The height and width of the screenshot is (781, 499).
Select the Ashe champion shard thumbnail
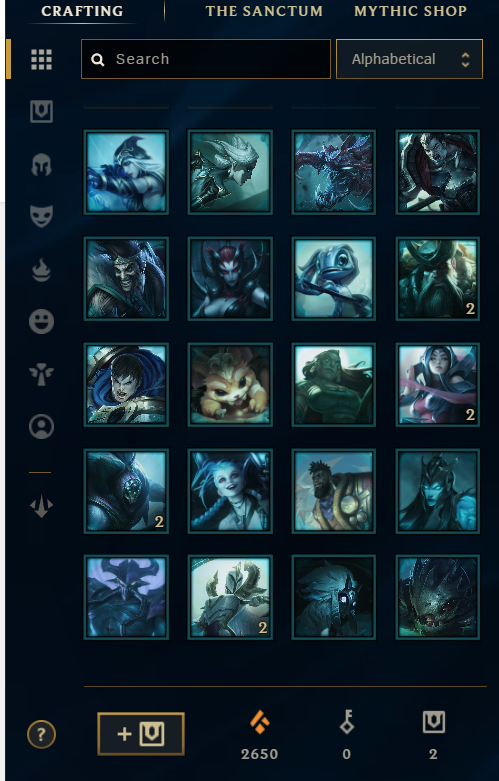point(126,172)
